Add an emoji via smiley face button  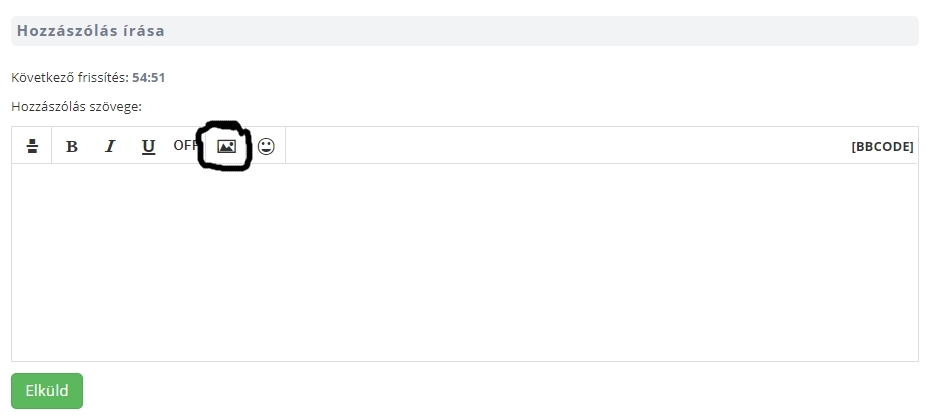pos(266,146)
